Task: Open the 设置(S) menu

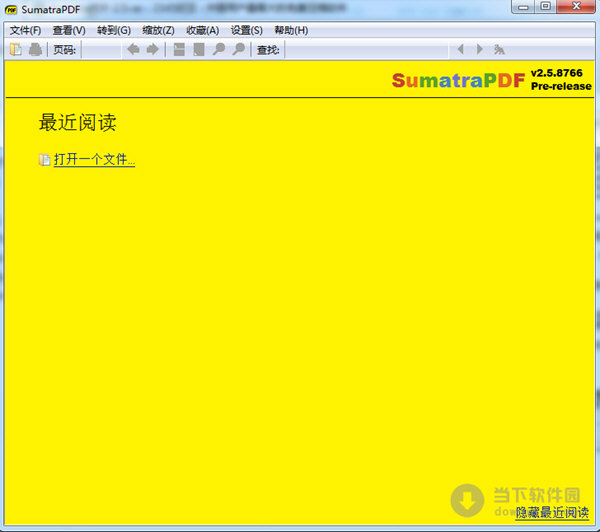Action: click(x=246, y=30)
